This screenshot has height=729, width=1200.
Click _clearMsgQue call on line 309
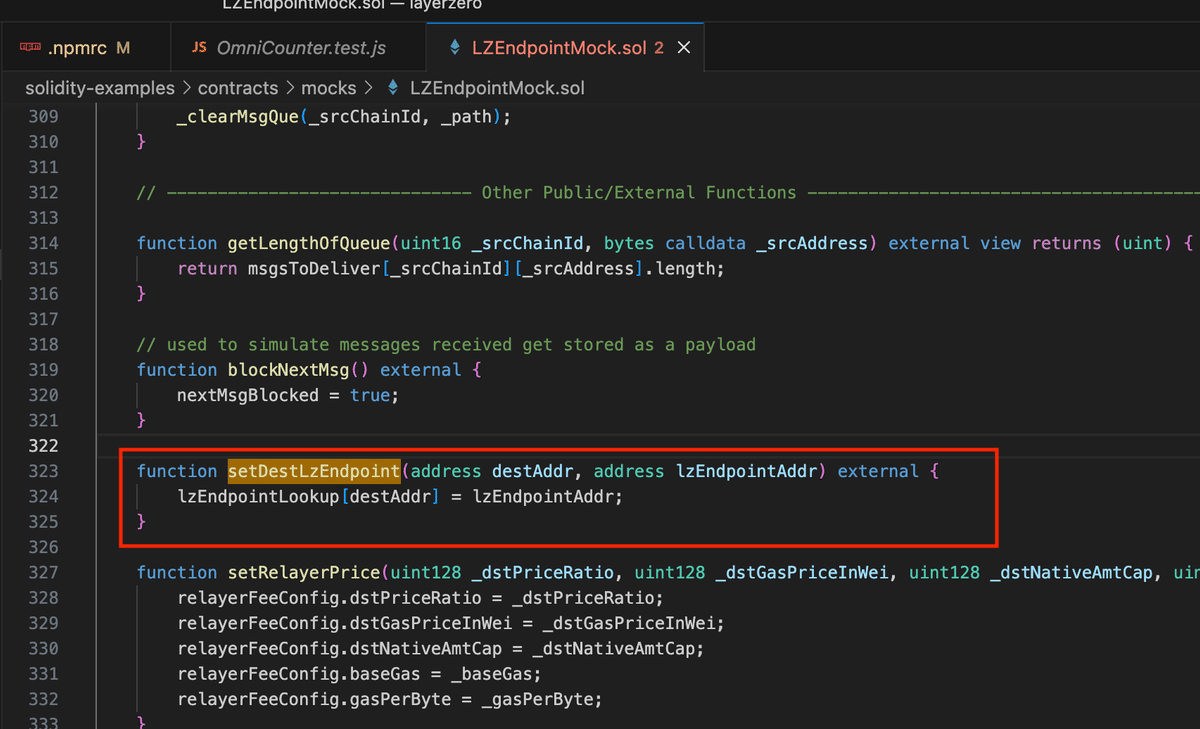[x=238, y=116]
